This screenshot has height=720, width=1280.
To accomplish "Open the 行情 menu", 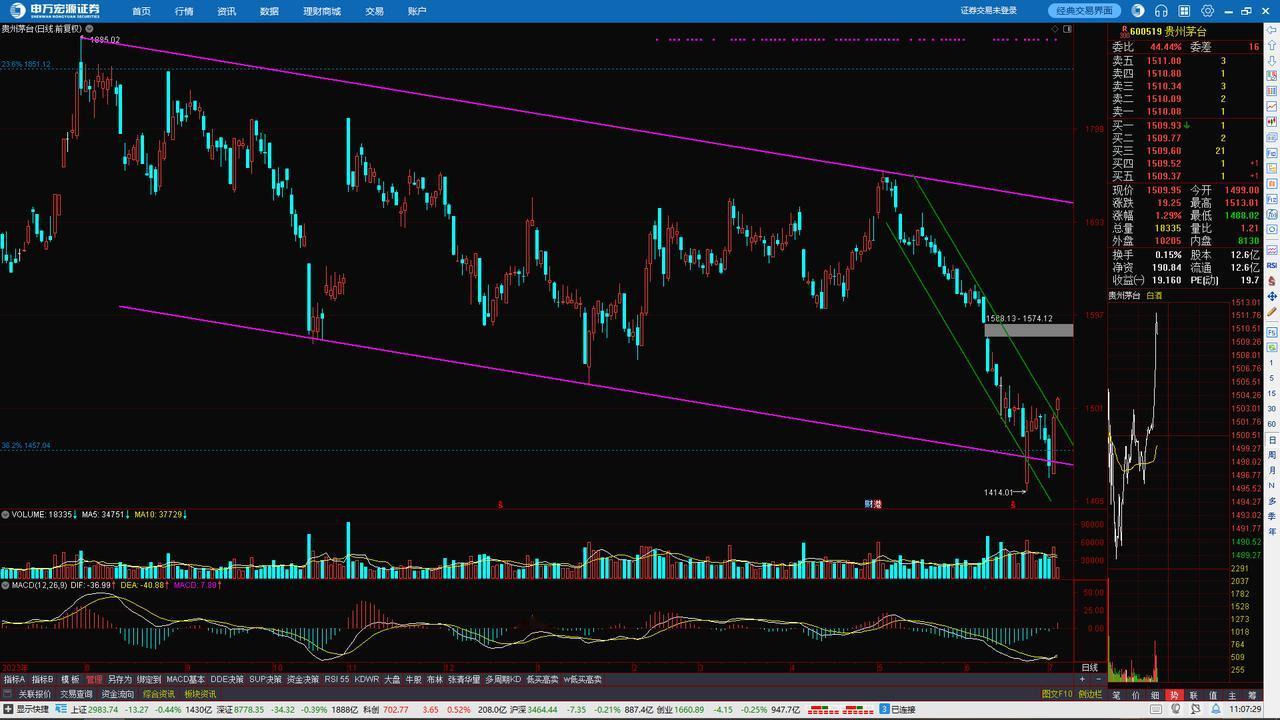I will click(x=184, y=11).
